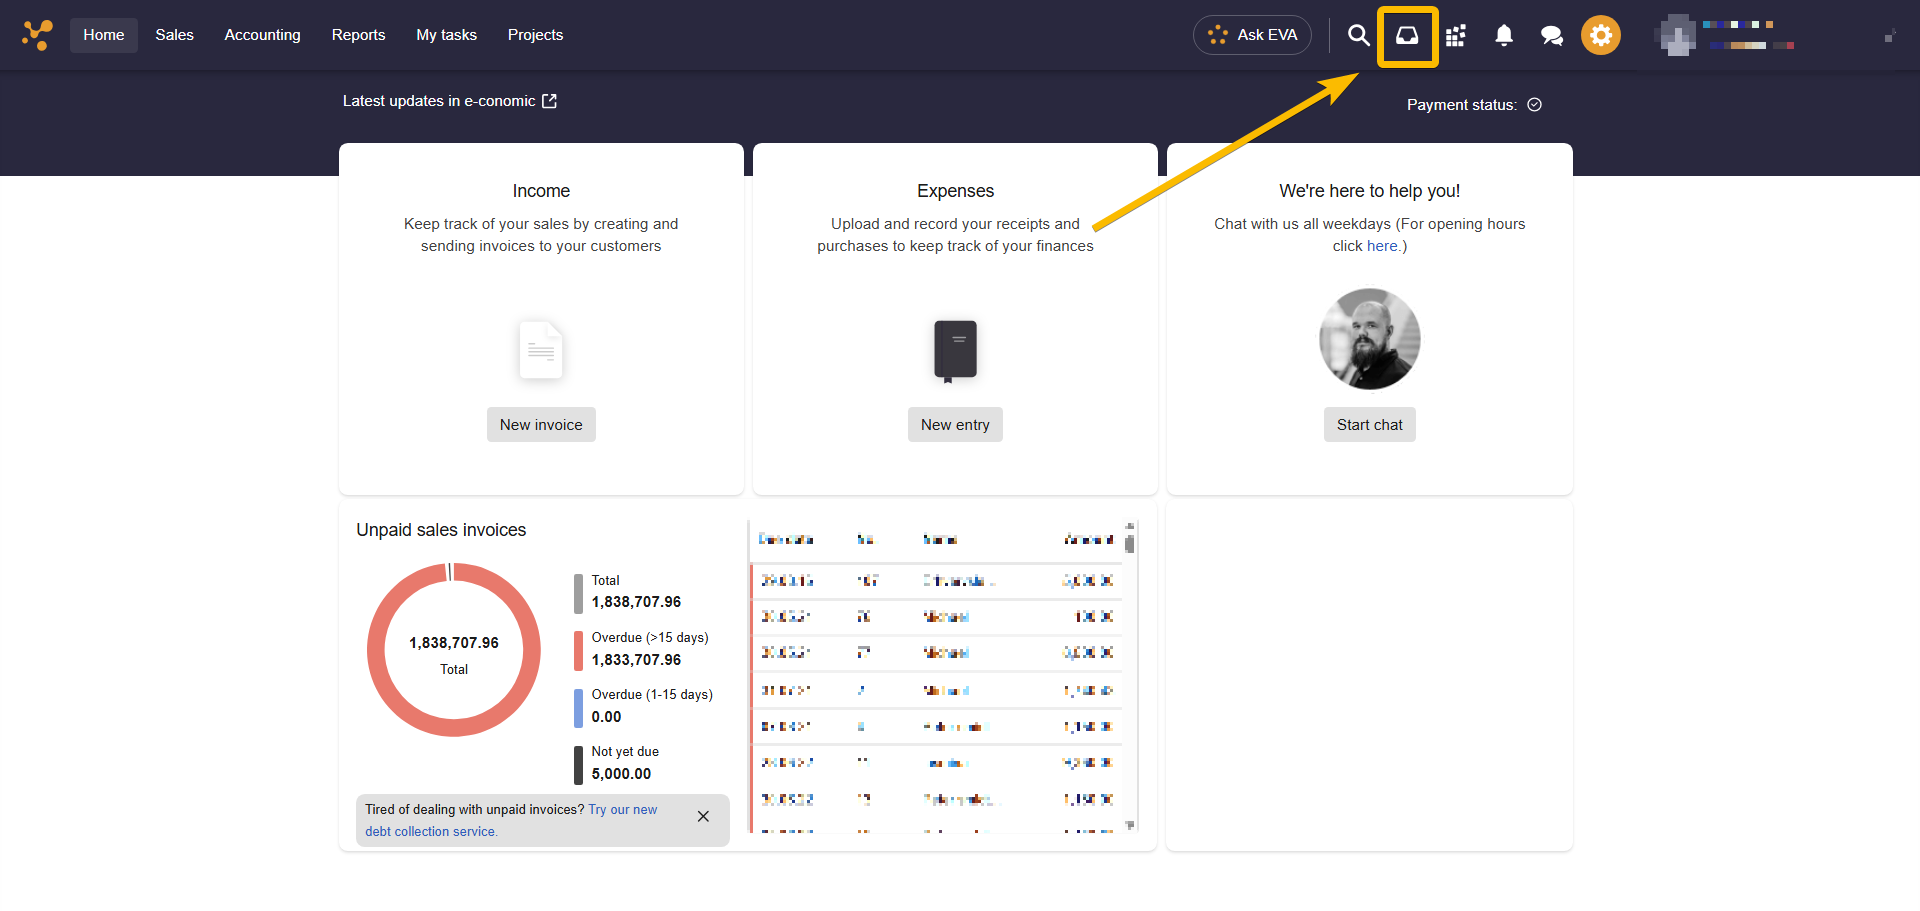Screen dimensions: 1920x911
Task: Click the Not yet due 5,000.00 value
Action: [621, 774]
